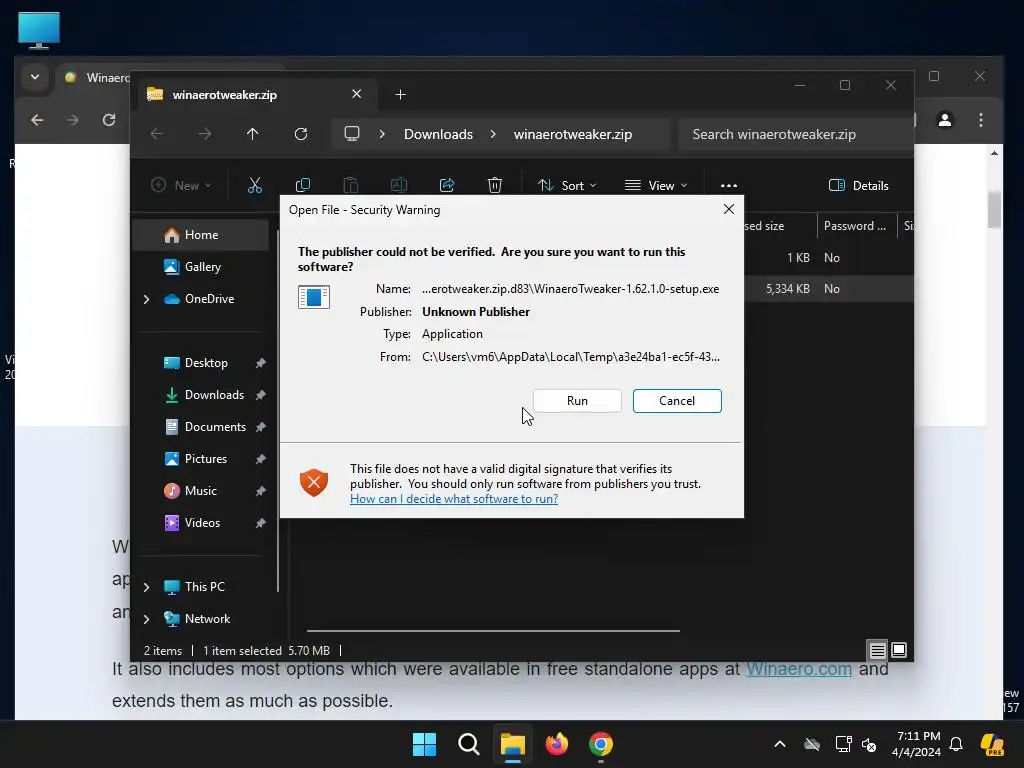Image resolution: width=1024 pixels, height=768 pixels.
Task: Add a new Explorer tab
Action: [400, 95]
